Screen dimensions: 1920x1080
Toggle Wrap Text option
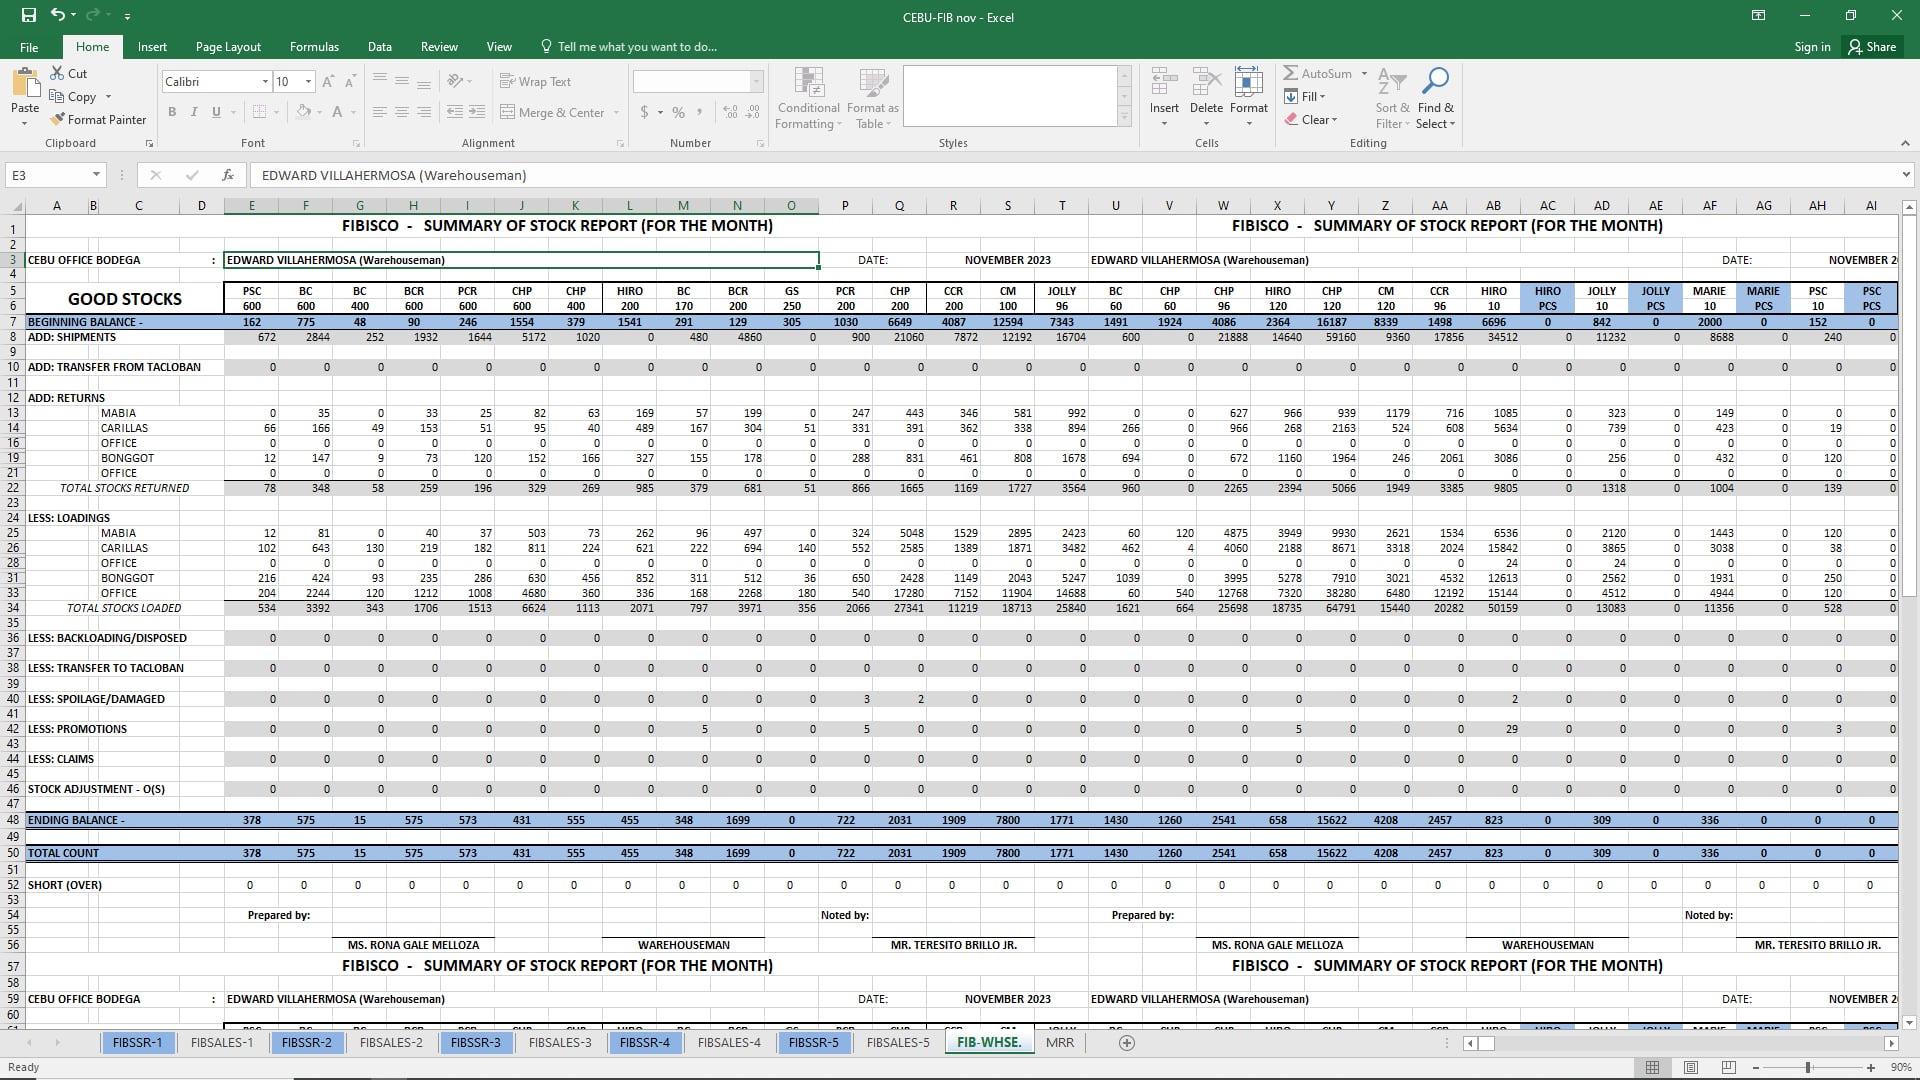point(535,82)
